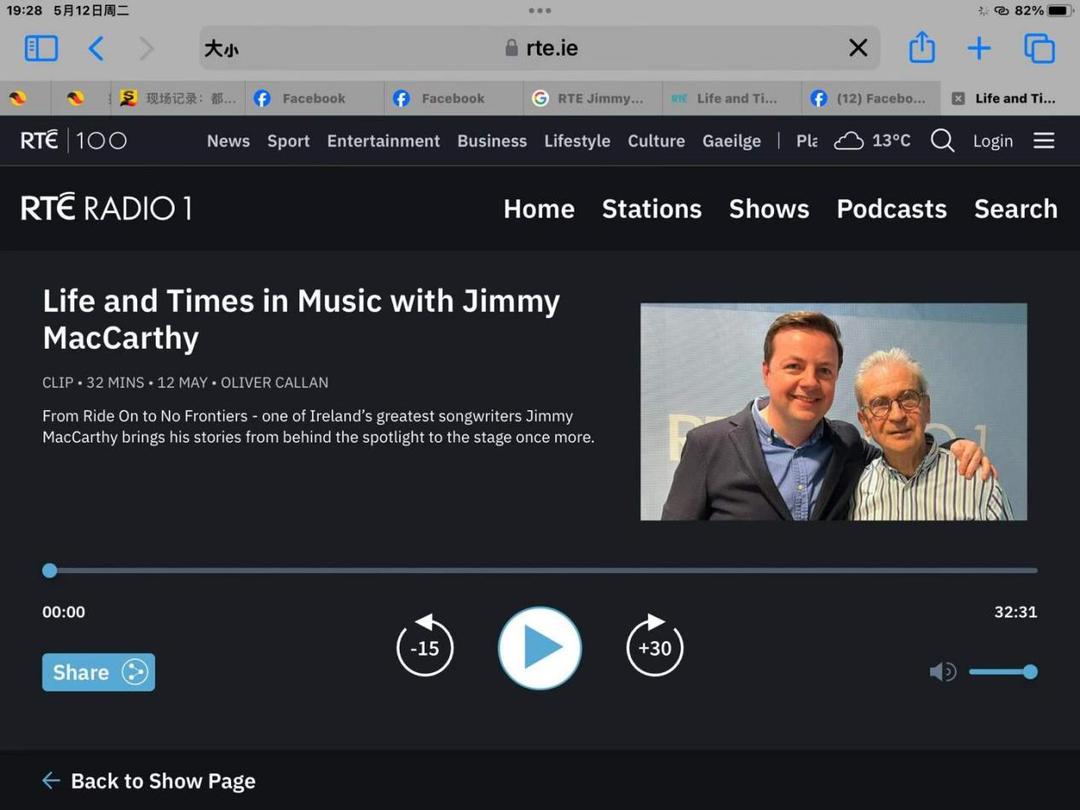Open Business section
Viewport: 1080px width, 810px height.
point(492,141)
